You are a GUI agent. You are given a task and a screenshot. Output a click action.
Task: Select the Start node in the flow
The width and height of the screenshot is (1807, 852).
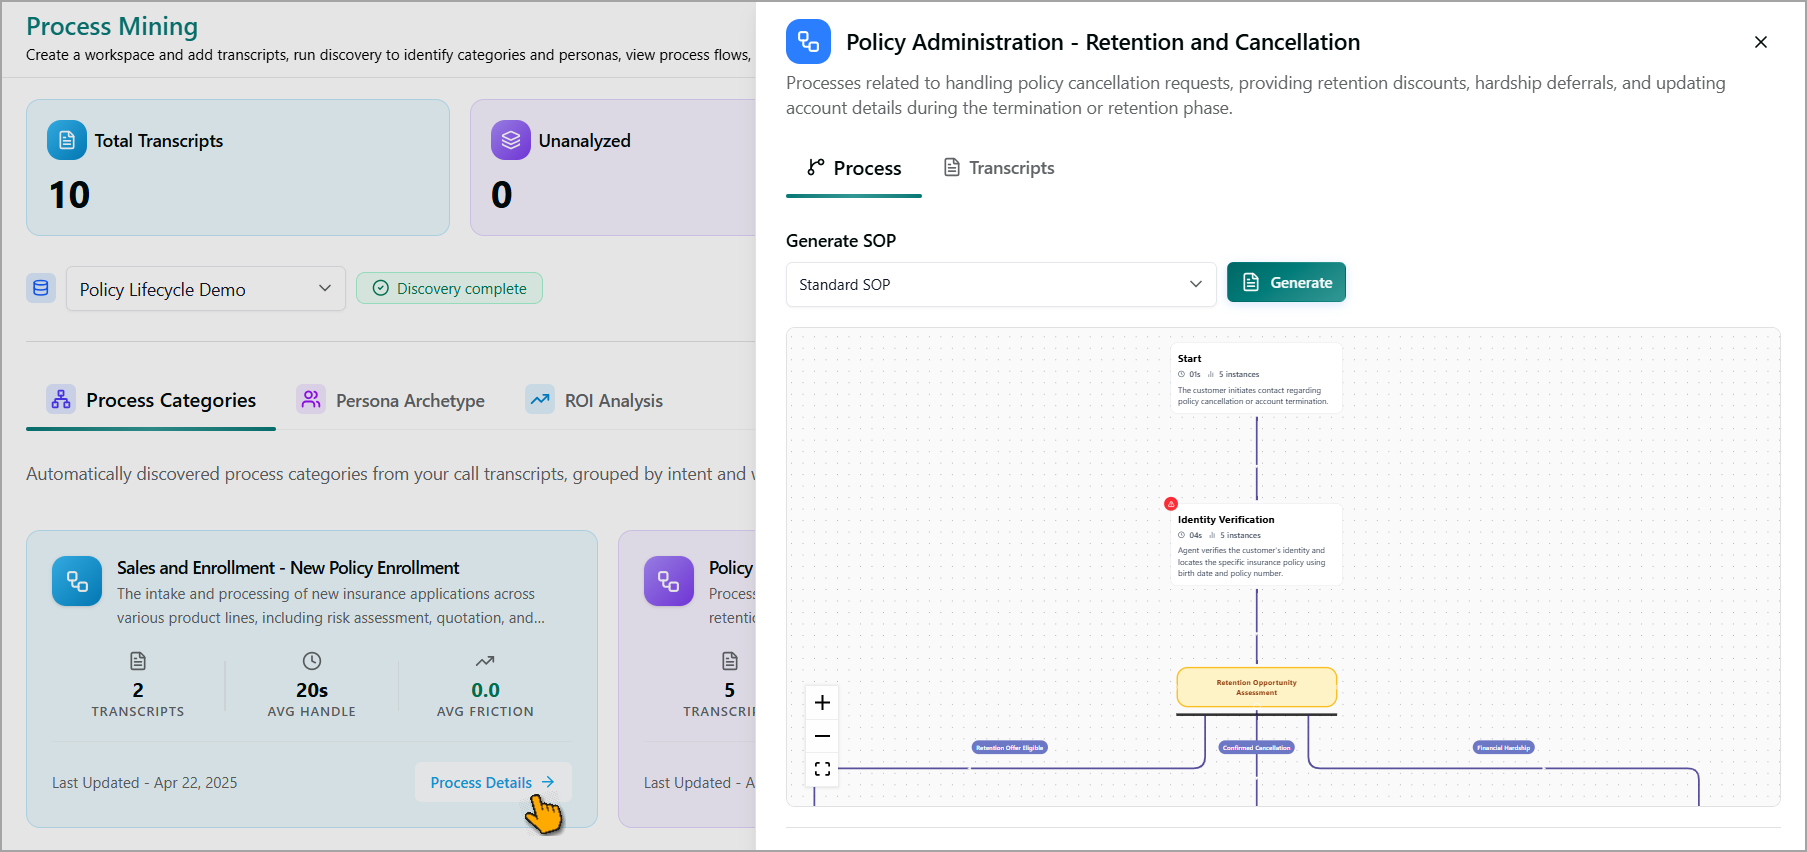tap(1256, 379)
